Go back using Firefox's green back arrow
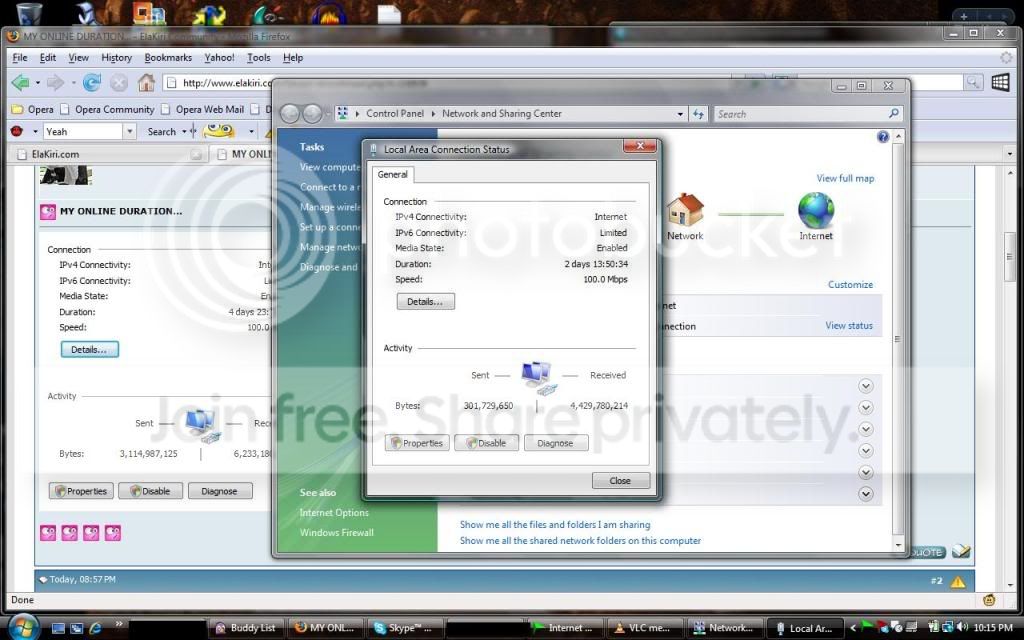The height and width of the screenshot is (640, 1024). click(20, 82)
